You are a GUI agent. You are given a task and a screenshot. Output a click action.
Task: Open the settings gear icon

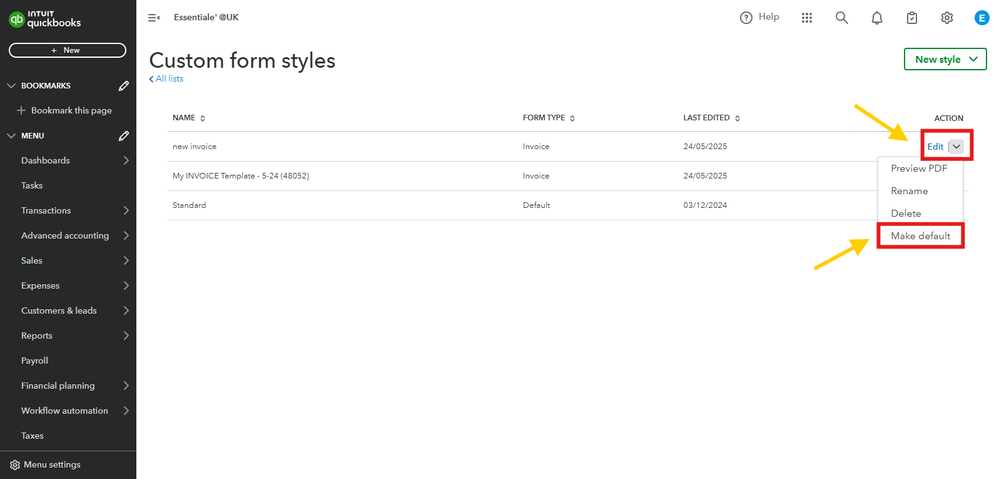click(x=947, y=18)
